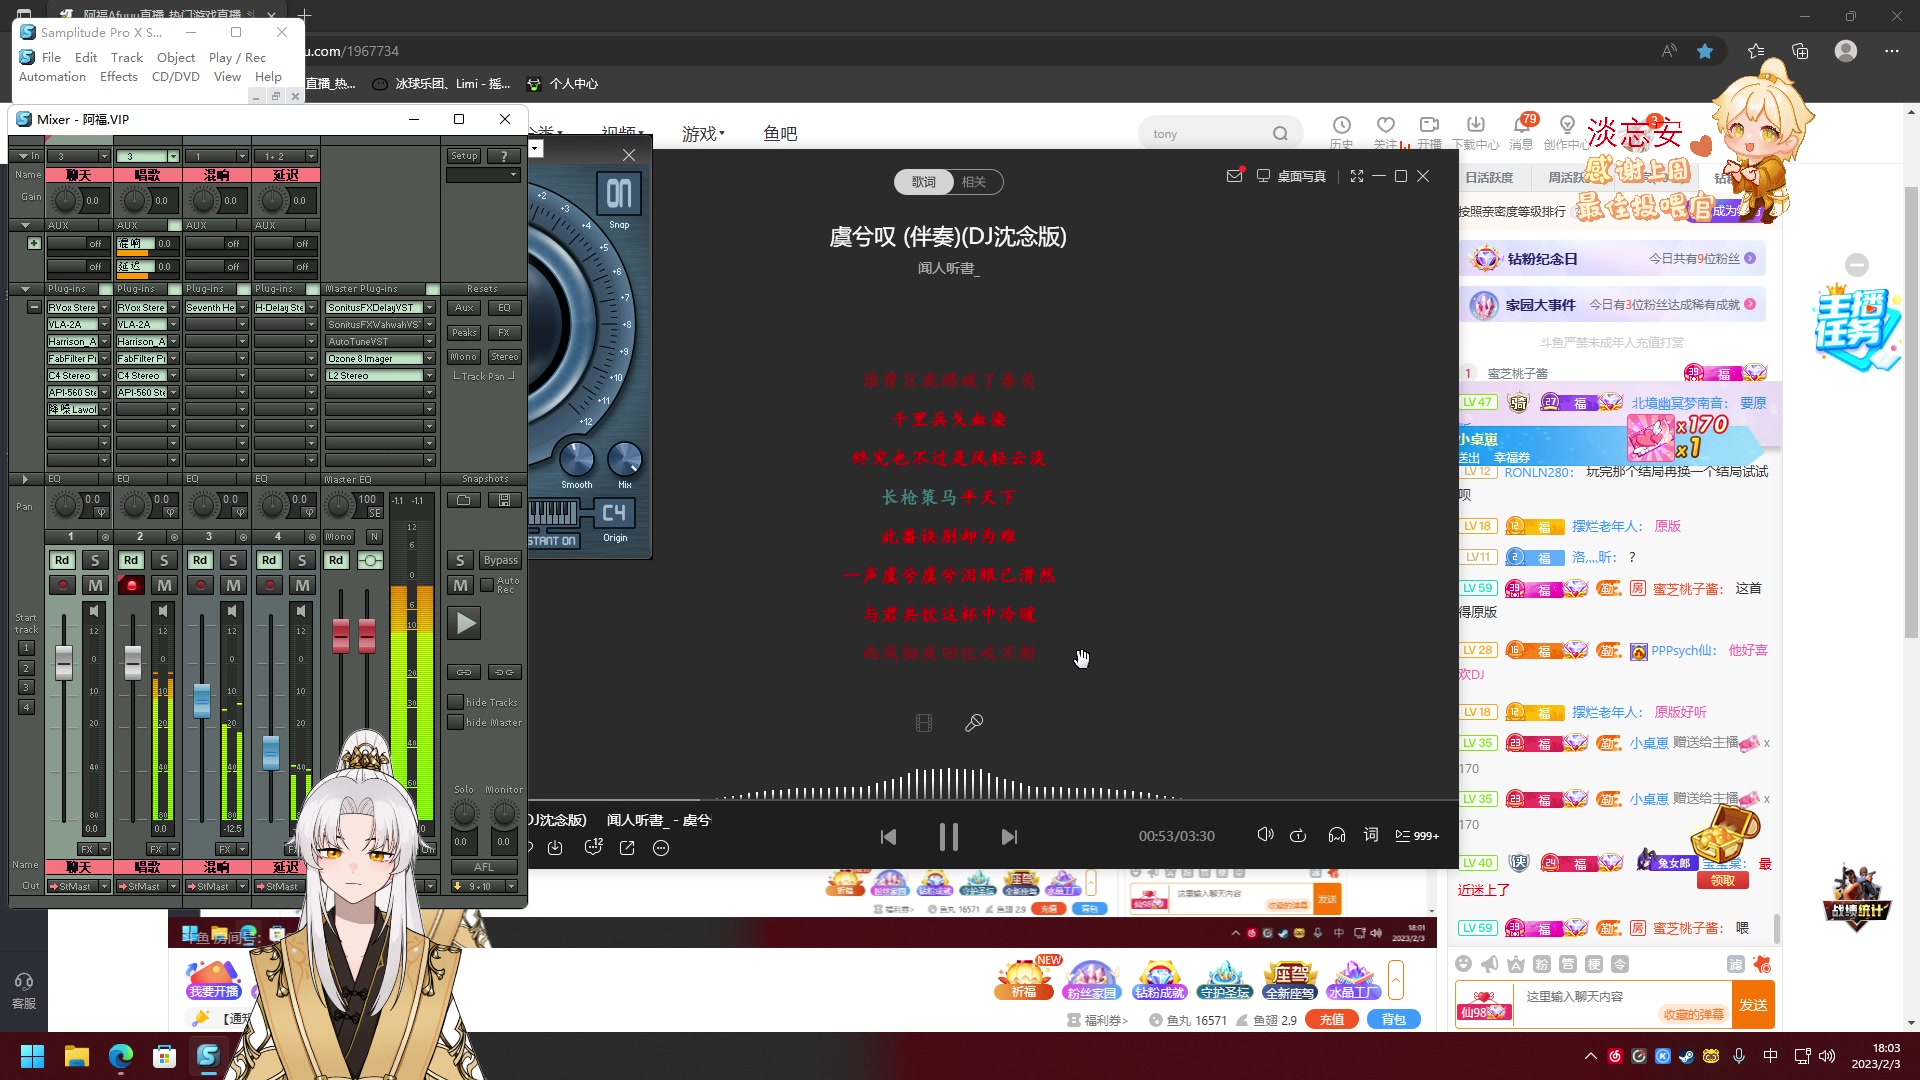Click the load snapshot folder icon
This screenshot has width=1920, height=1080.
tap(464, 500)
